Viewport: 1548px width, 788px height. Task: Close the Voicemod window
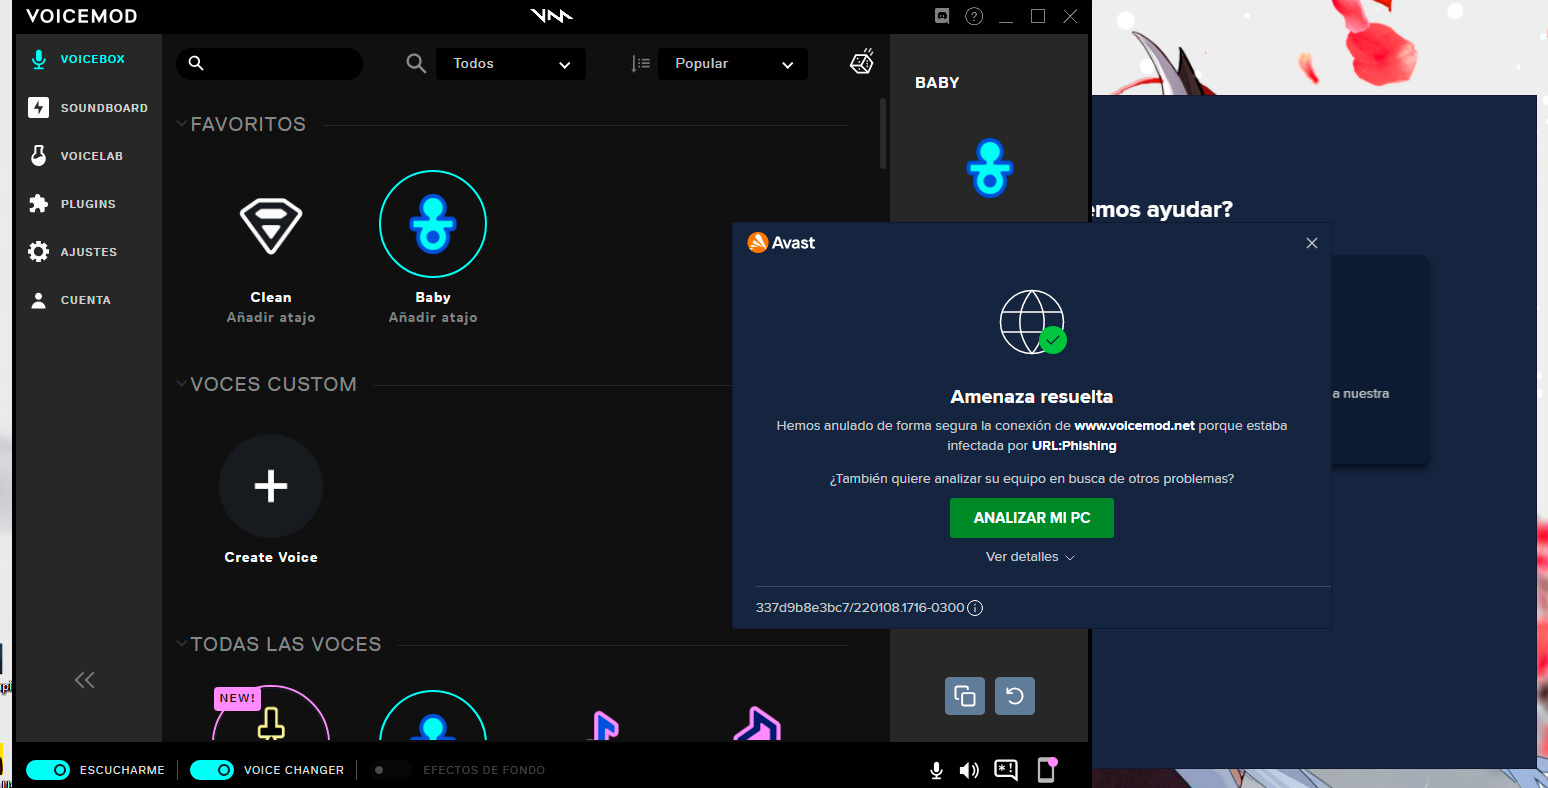[x=1070, y=16]
